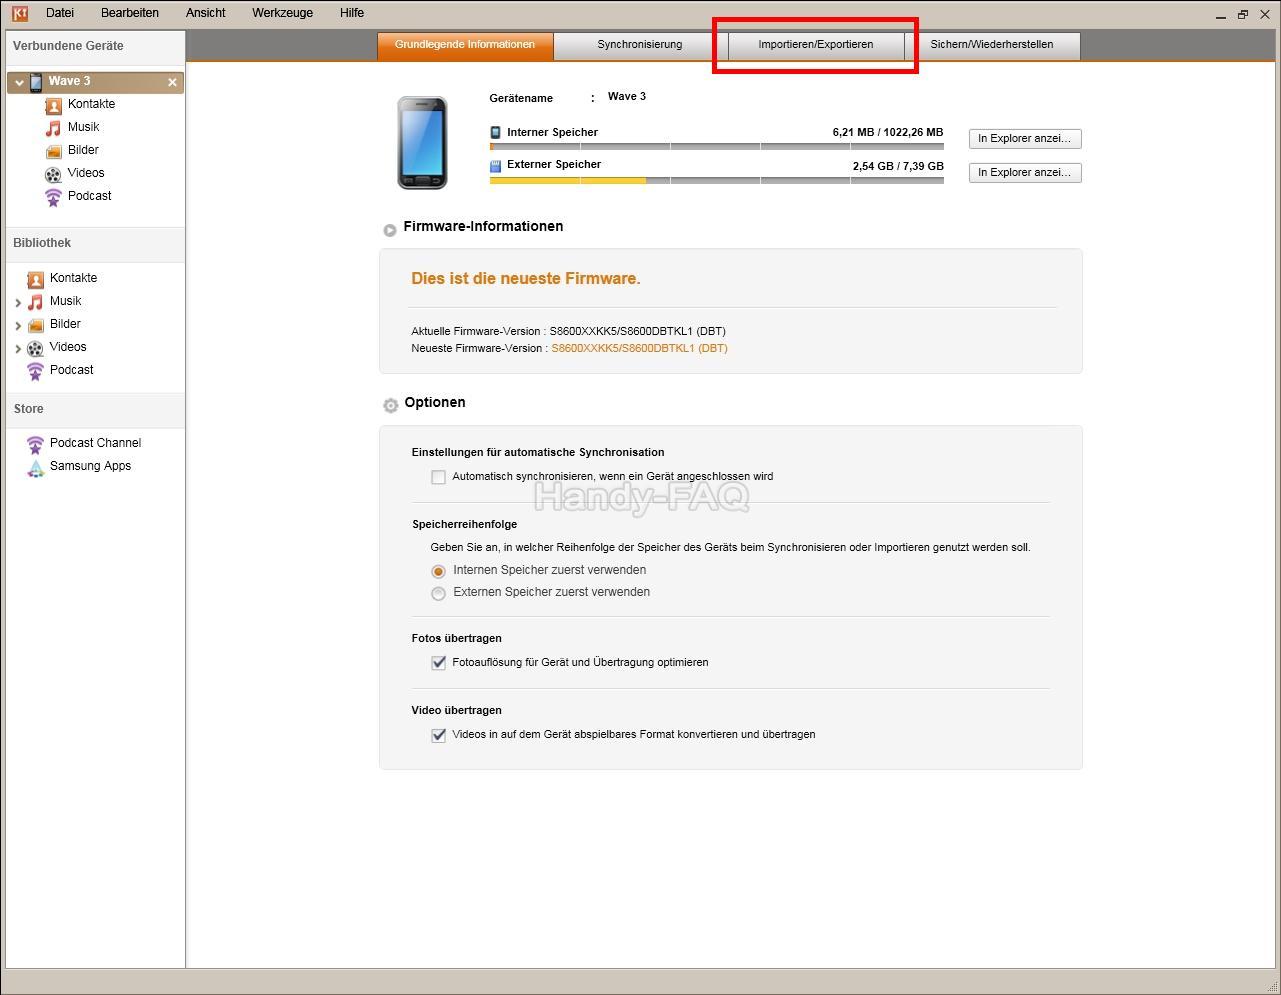Select Externen Speicher zuerst verwenden radio

tap(438, 593)
